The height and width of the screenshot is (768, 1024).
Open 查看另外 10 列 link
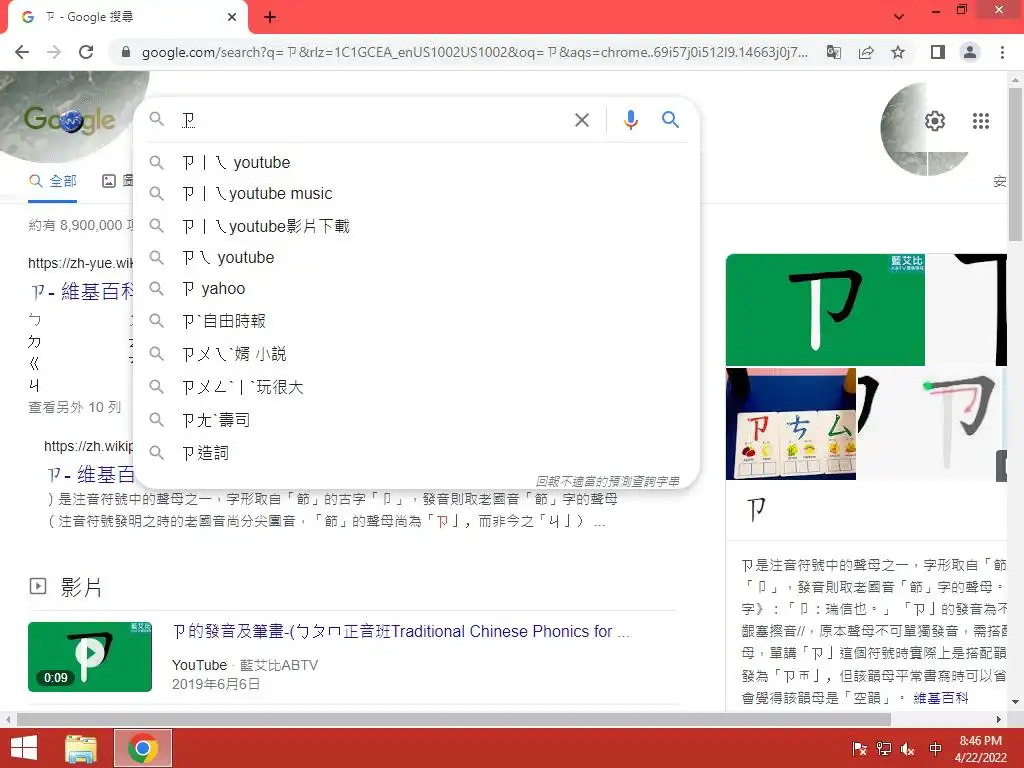(74, 408)
